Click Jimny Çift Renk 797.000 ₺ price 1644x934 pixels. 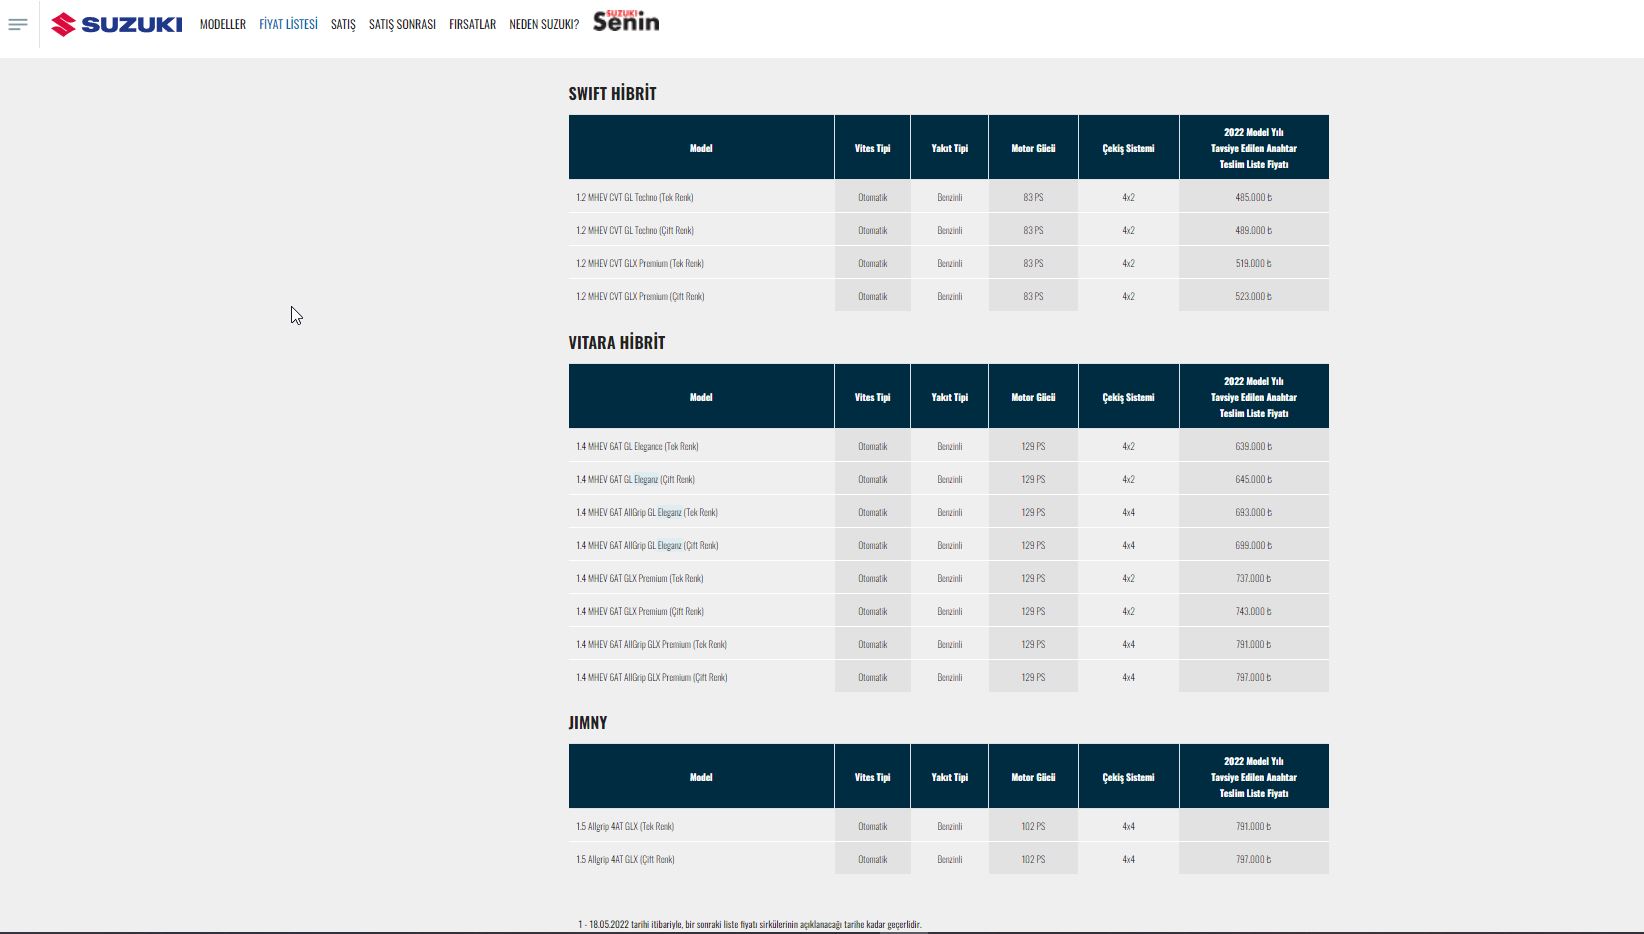coord(1254,859)
